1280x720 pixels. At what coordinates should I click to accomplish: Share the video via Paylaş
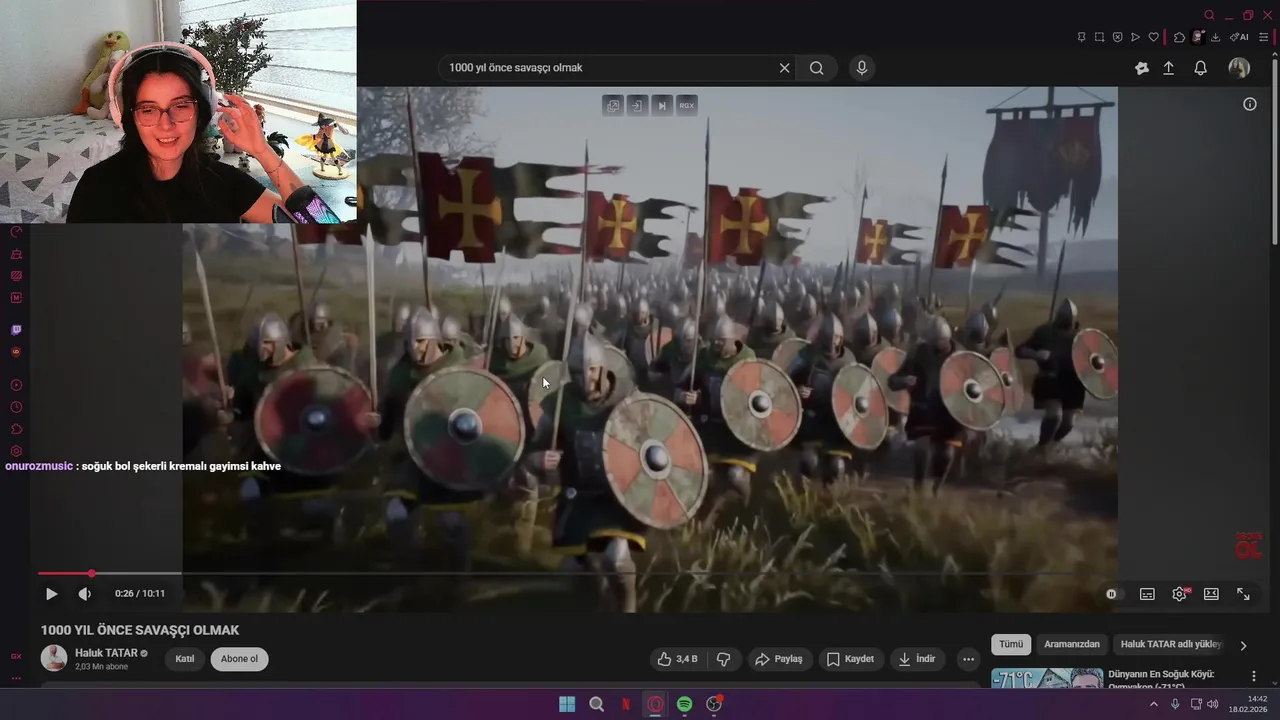779,659
